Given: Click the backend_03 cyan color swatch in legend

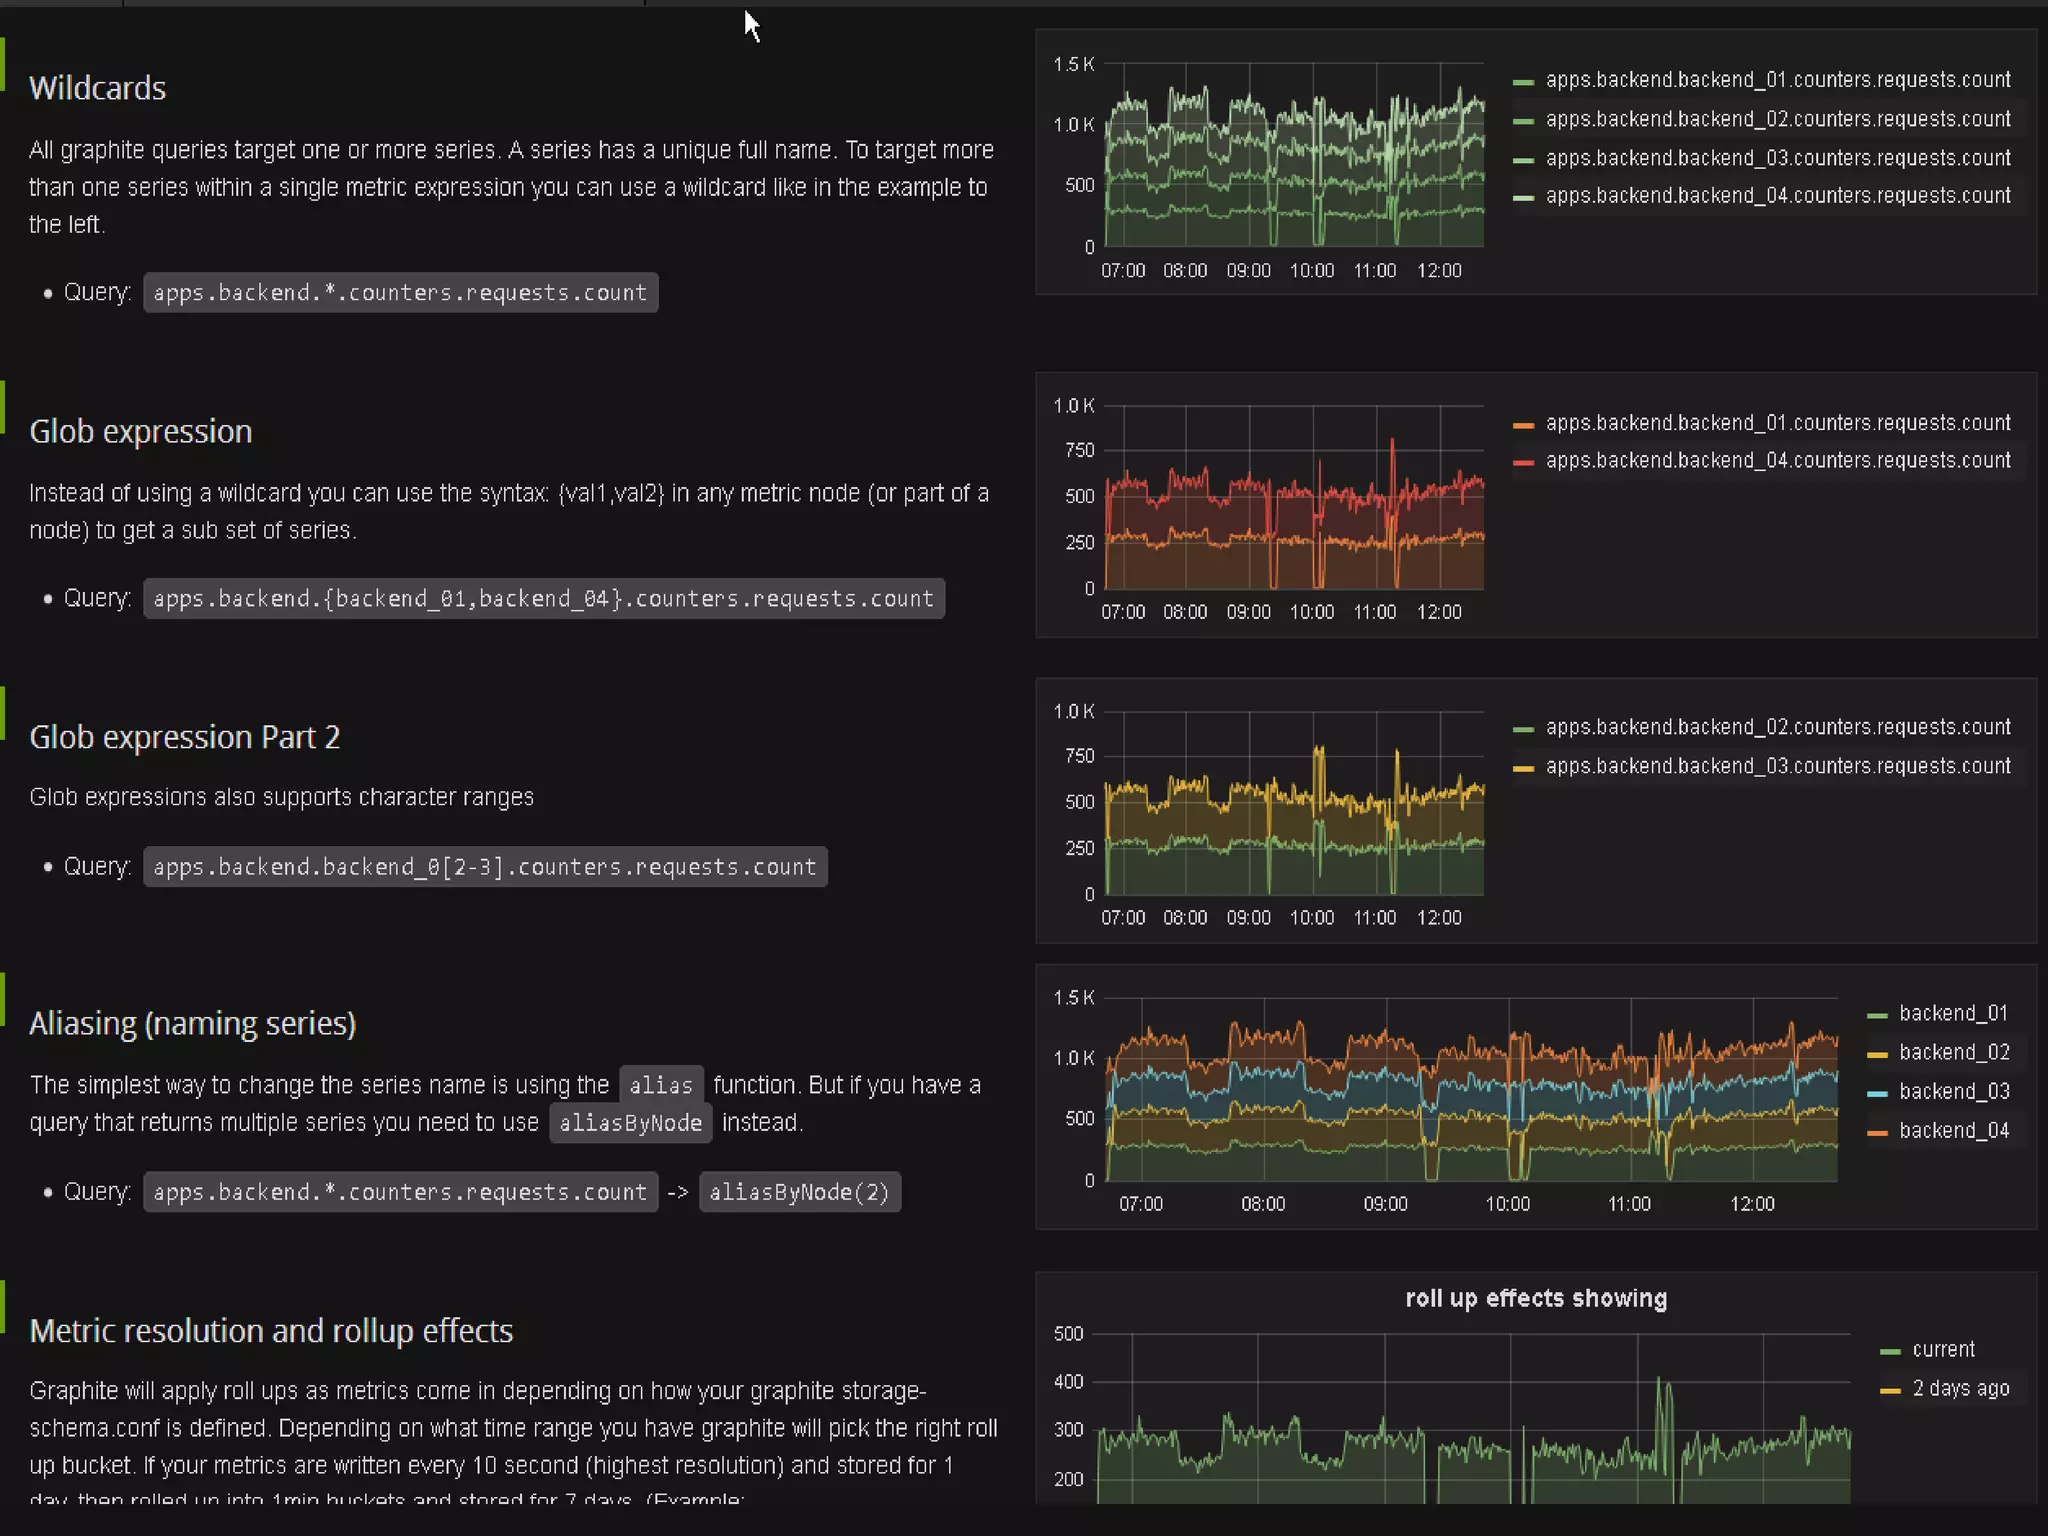Looking at the screenshot, I should click(x=1877, y=1094).
